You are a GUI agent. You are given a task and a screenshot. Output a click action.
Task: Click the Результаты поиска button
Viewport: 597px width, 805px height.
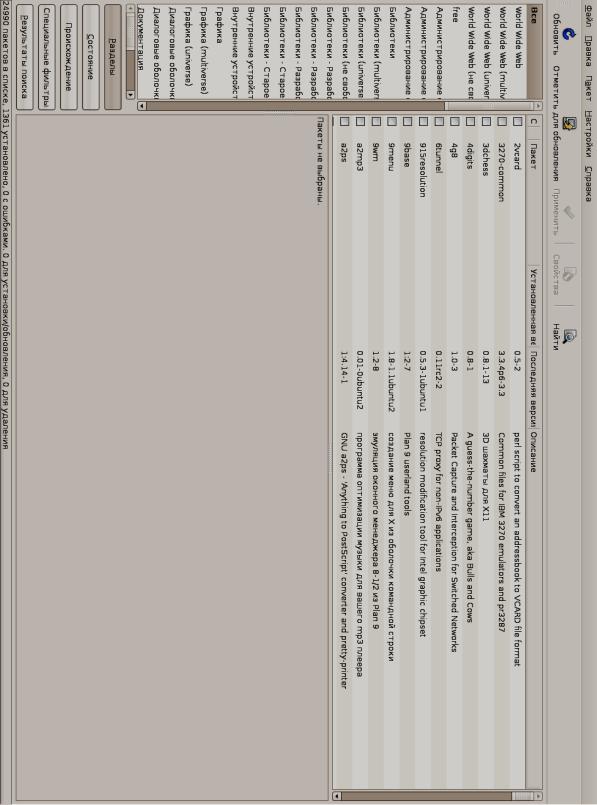(24, 57)
